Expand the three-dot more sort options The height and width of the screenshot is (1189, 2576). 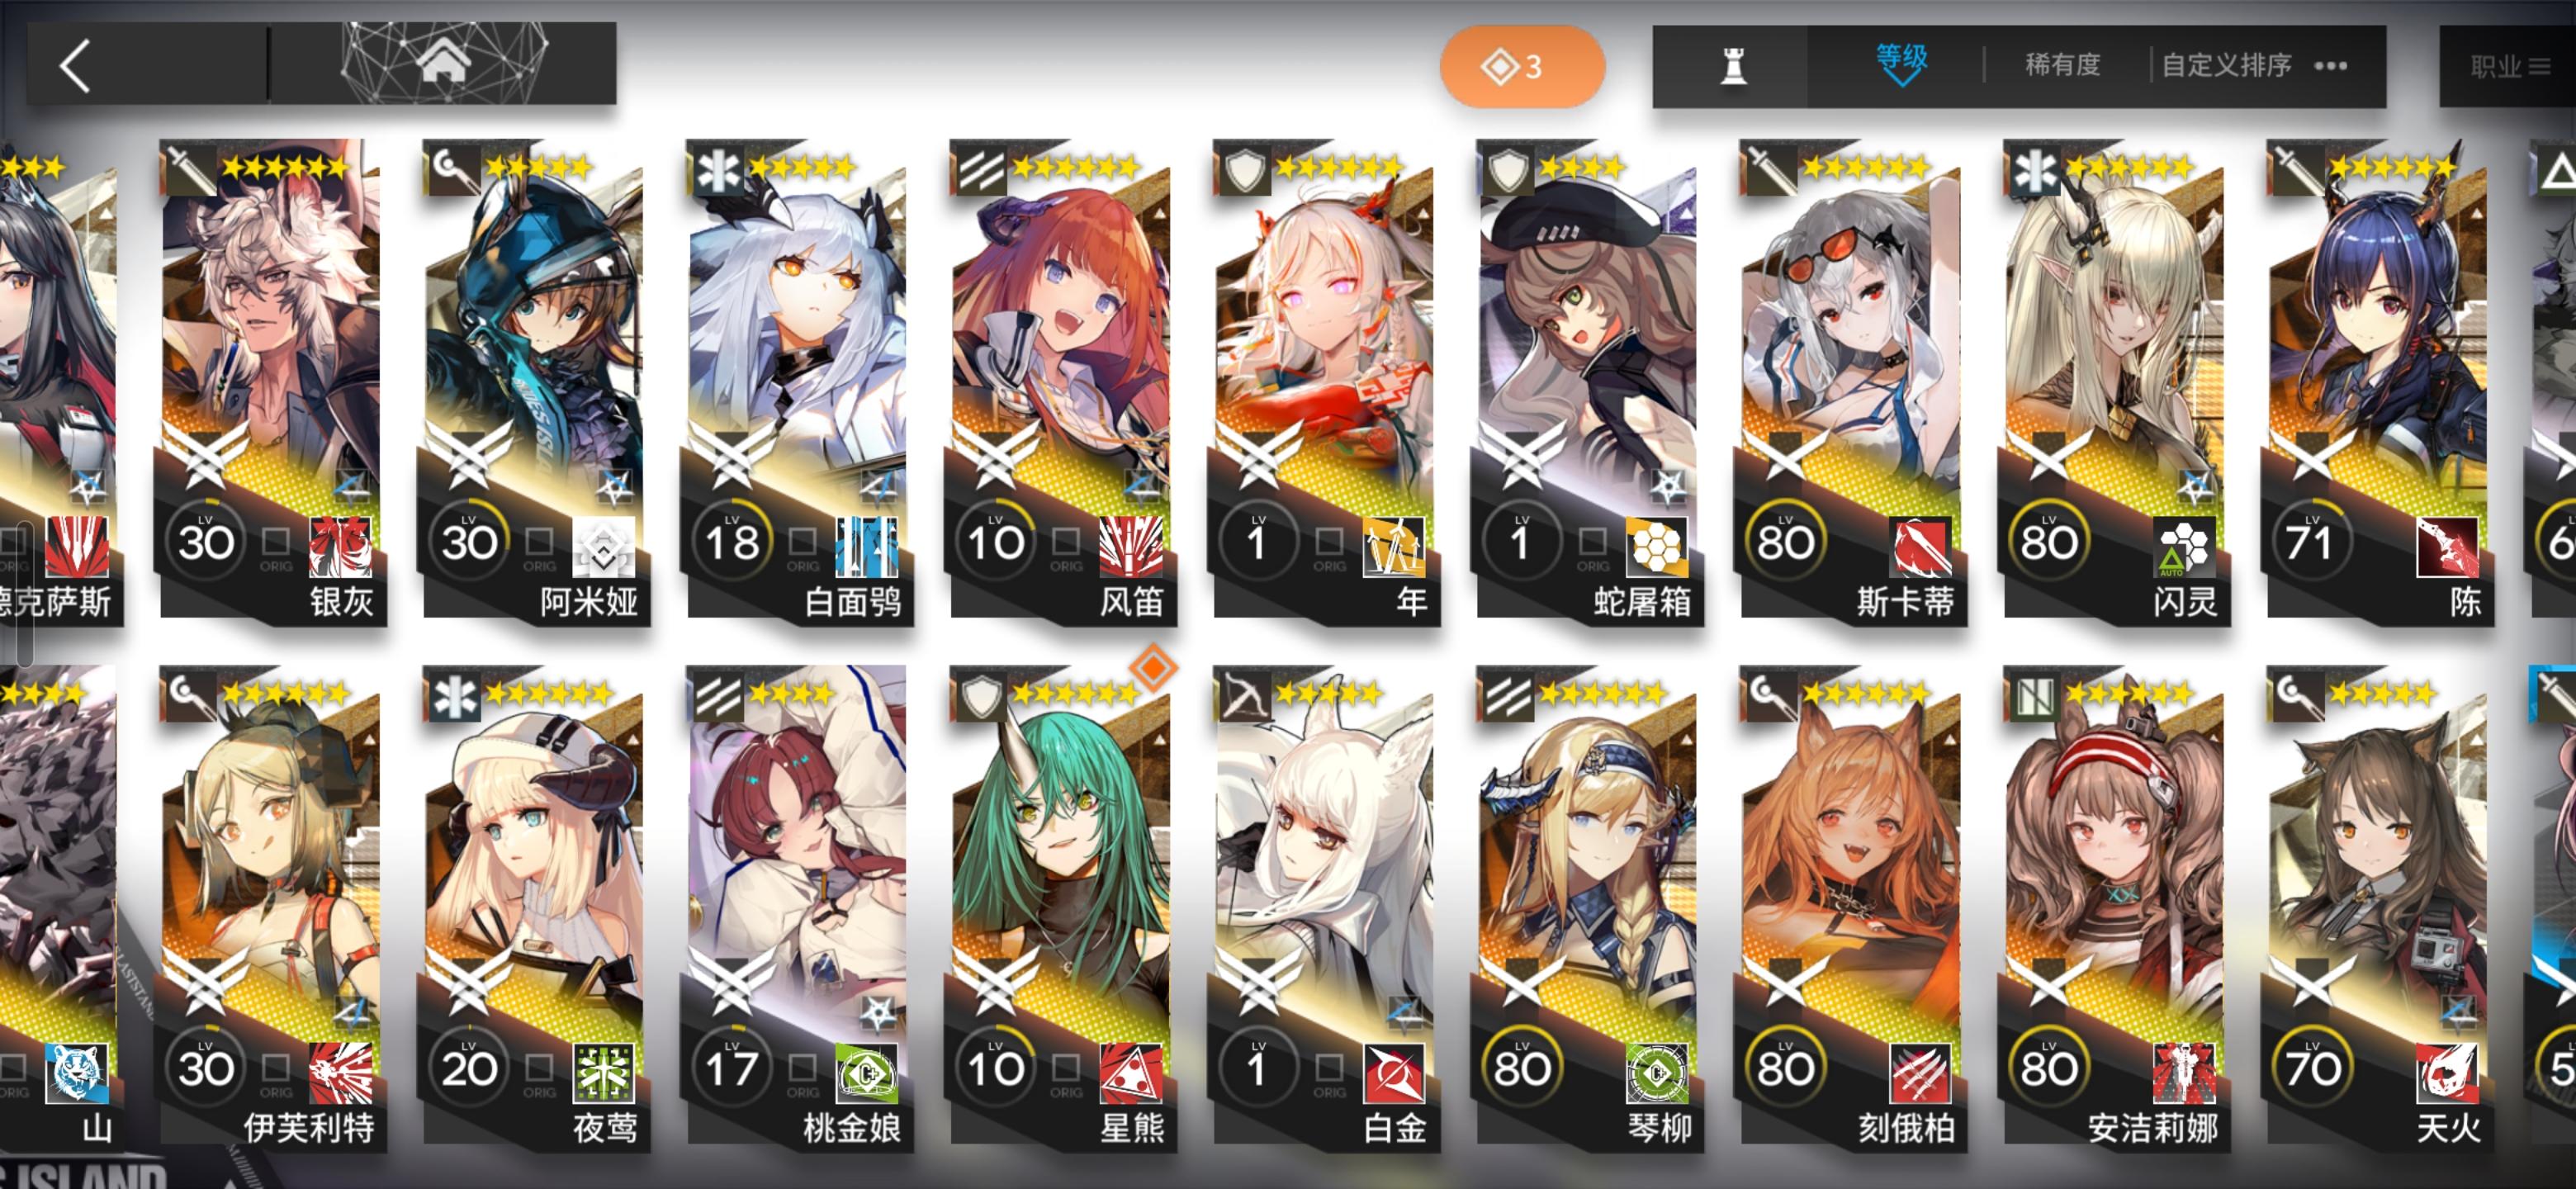coord(2331,66)
